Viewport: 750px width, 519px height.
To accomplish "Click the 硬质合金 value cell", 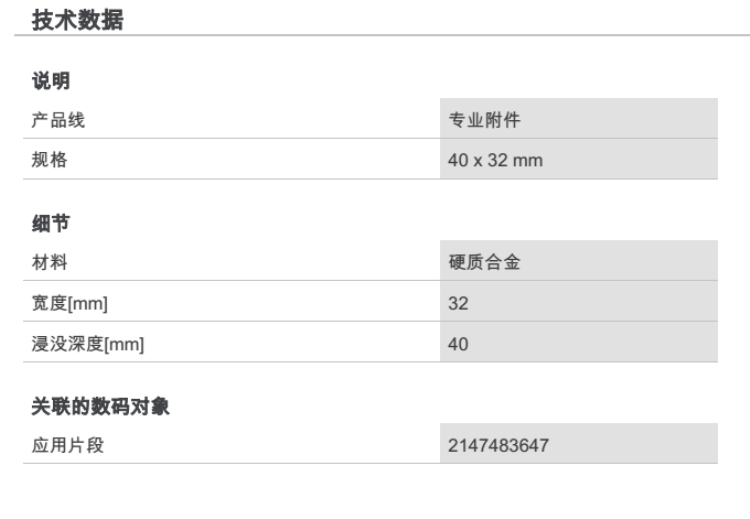I will (484, 263).
